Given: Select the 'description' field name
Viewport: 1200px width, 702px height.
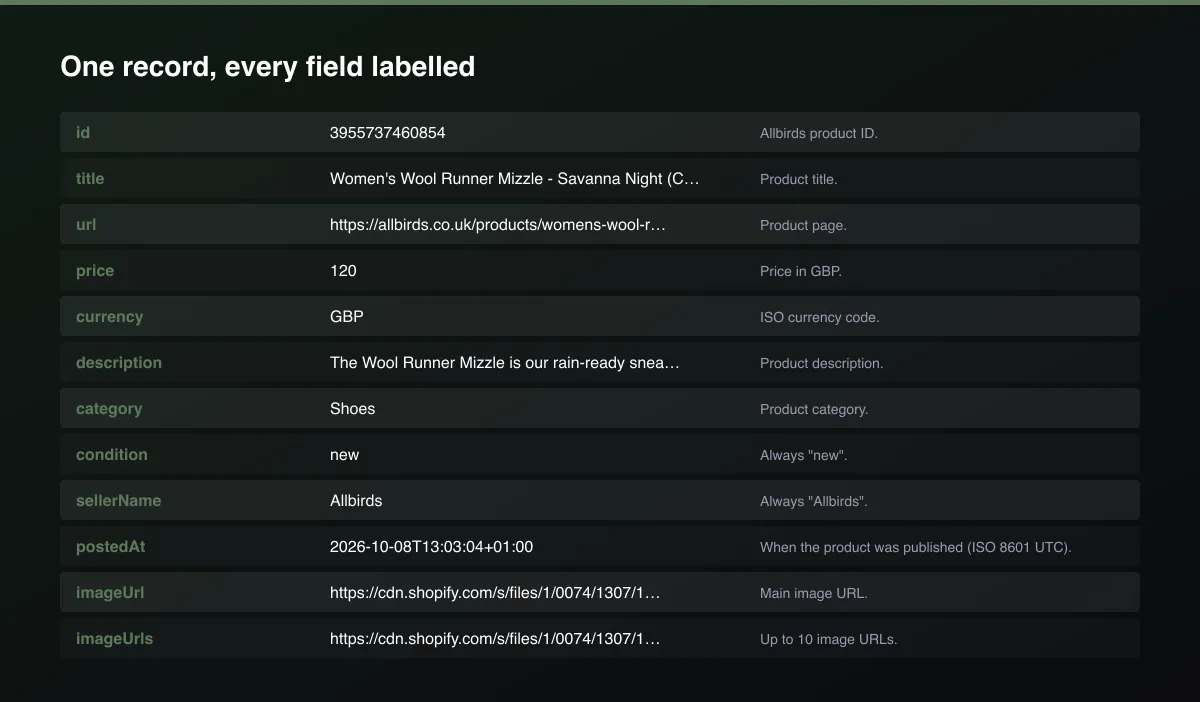Looking at the screenshot, I should pyautogui.click(x=119, y=362).
